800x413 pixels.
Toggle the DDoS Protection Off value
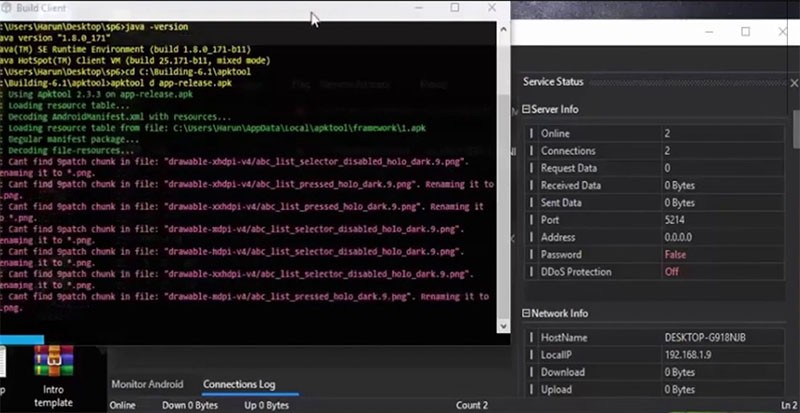click(671, 272)
